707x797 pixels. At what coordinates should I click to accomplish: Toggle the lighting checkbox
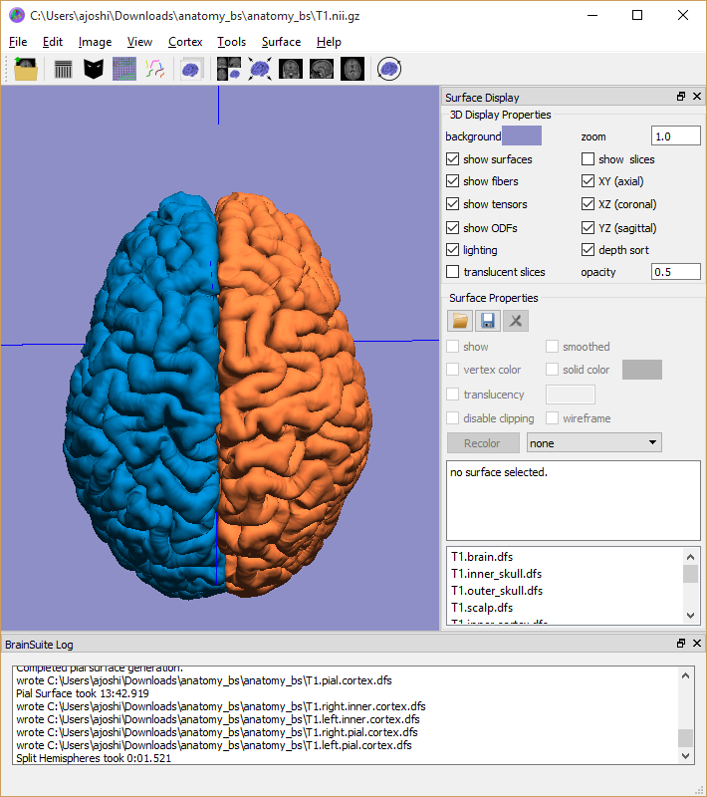click(453, 250)
